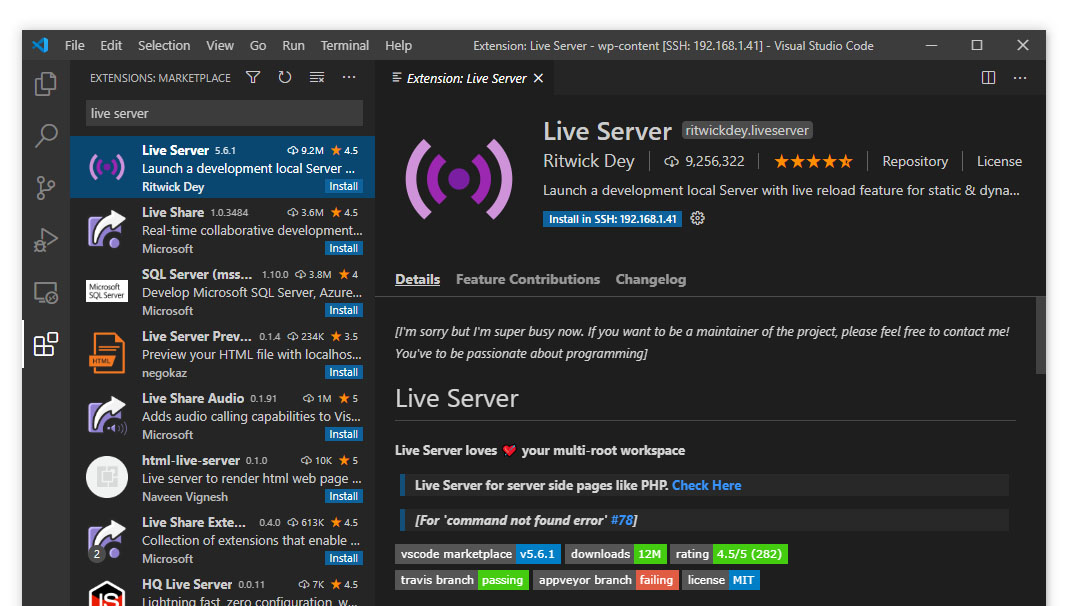
Task: Click the ritwickdey.liveserver identifier
Action: (747, 130)
